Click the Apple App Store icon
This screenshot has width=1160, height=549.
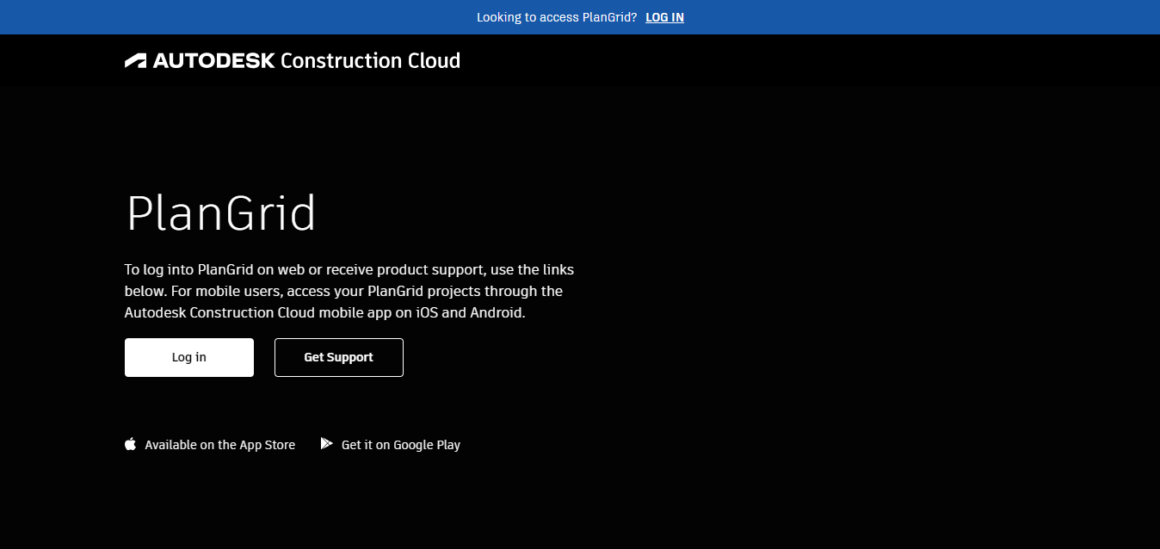click(x=130, y=444)
